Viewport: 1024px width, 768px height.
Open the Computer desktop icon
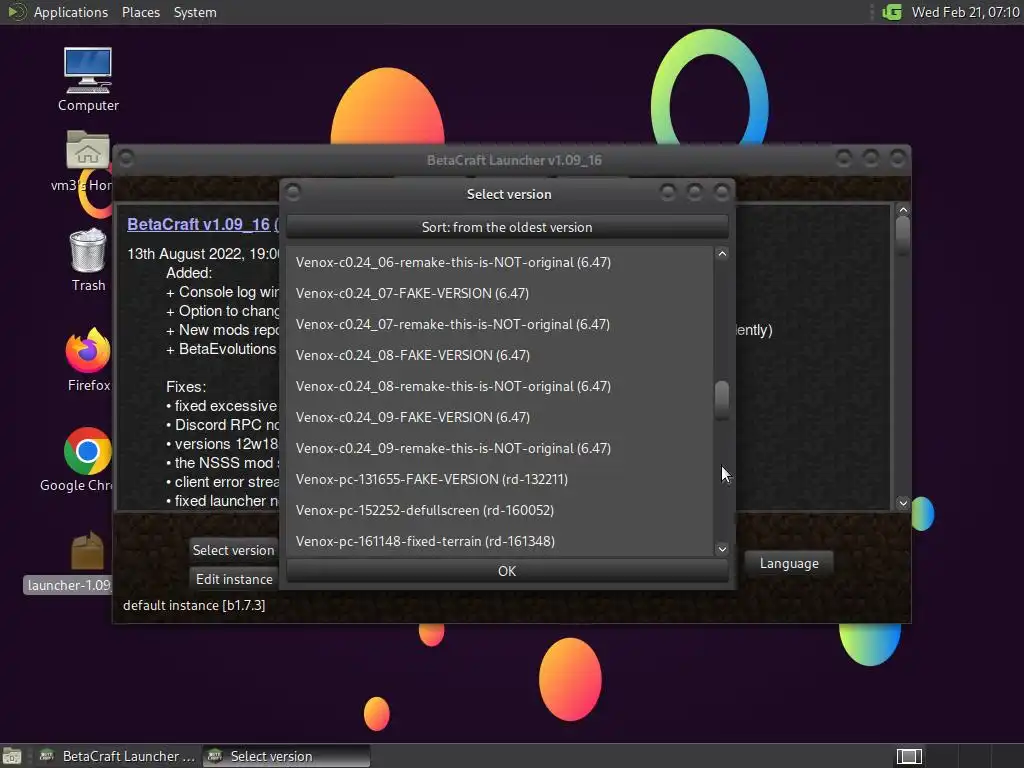coord(88,79)
